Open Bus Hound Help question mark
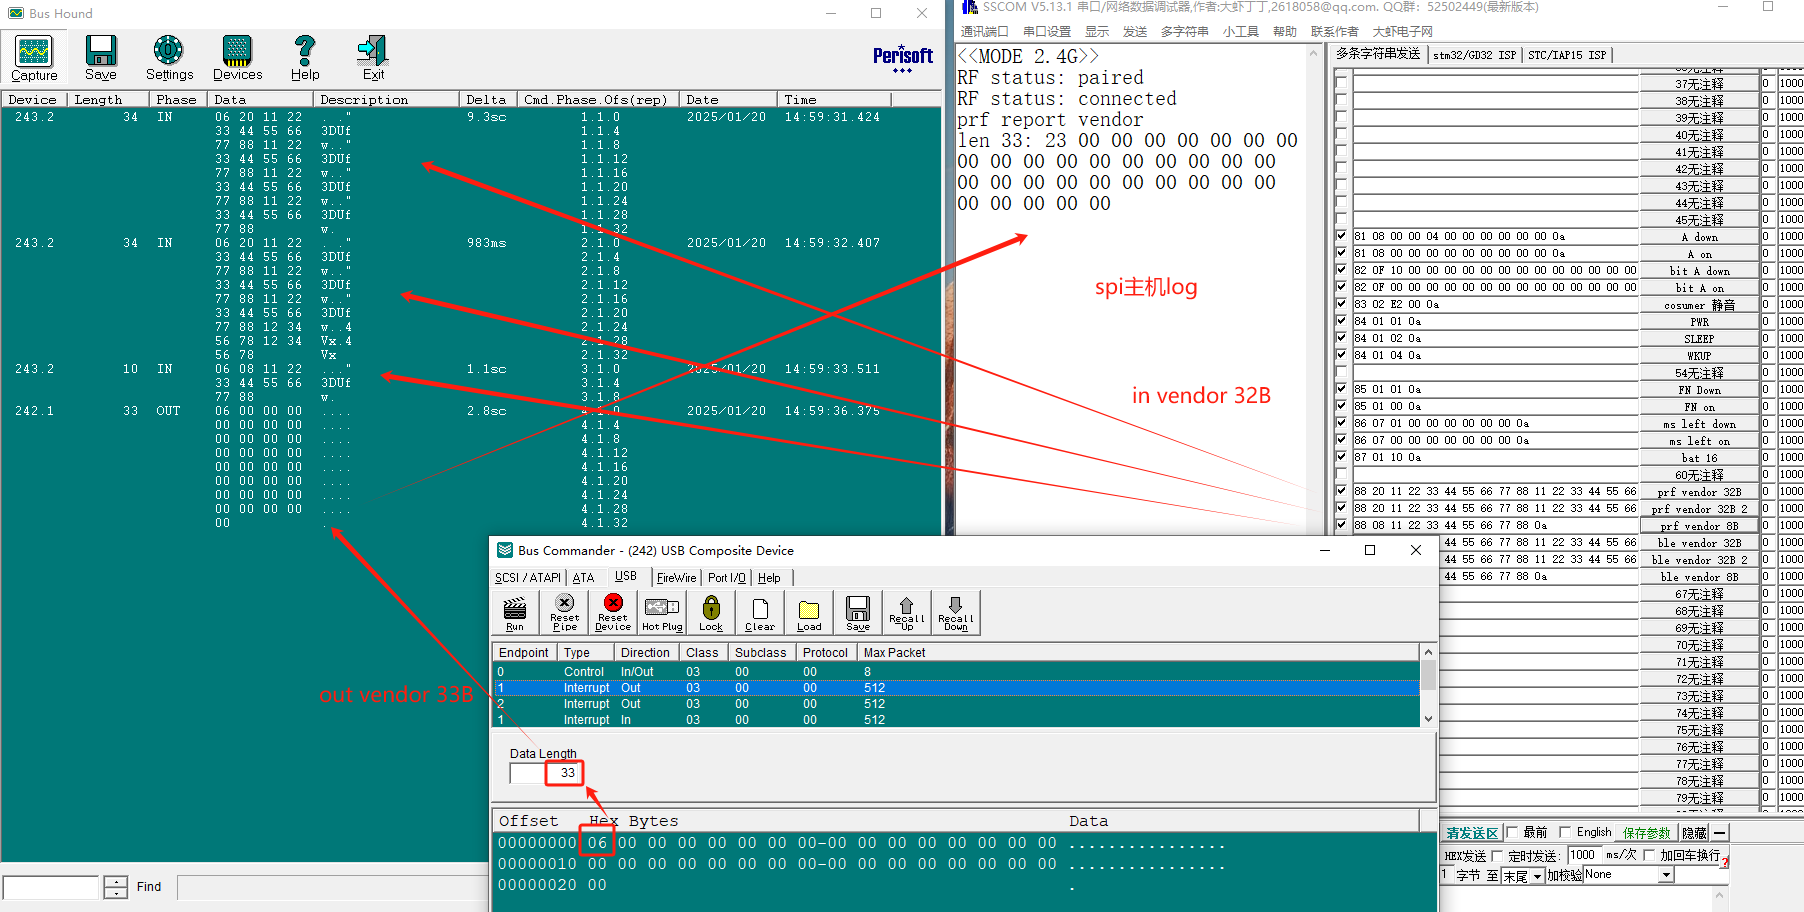Screen dimensions: 1804x912 point(305,58)
